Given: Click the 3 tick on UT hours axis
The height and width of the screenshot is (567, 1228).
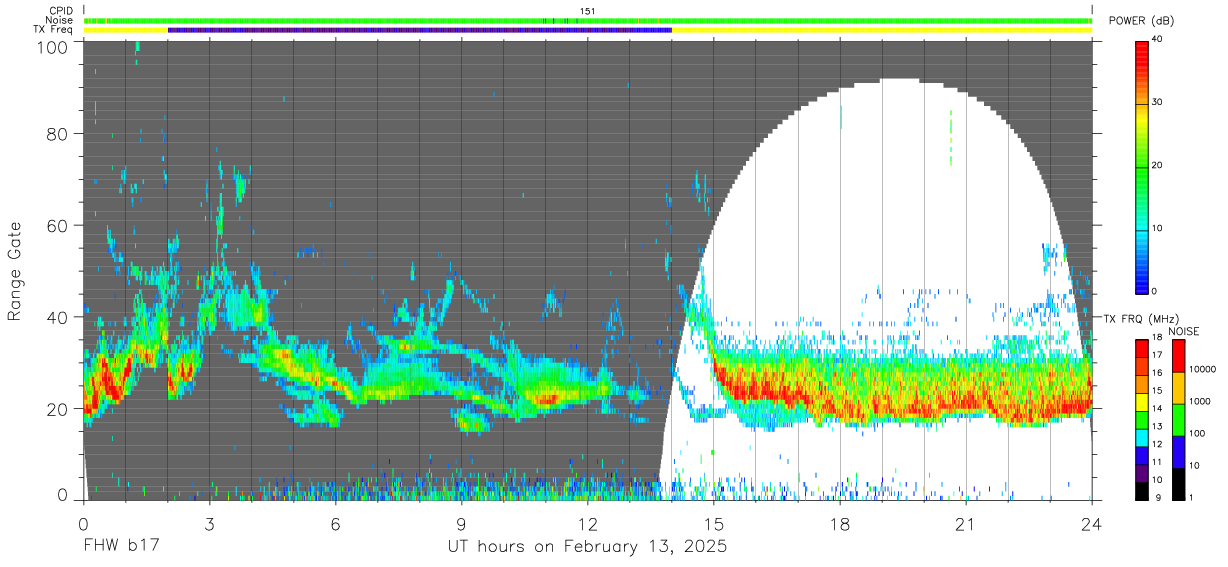Looking at the screenshot, I should point(210,523).
